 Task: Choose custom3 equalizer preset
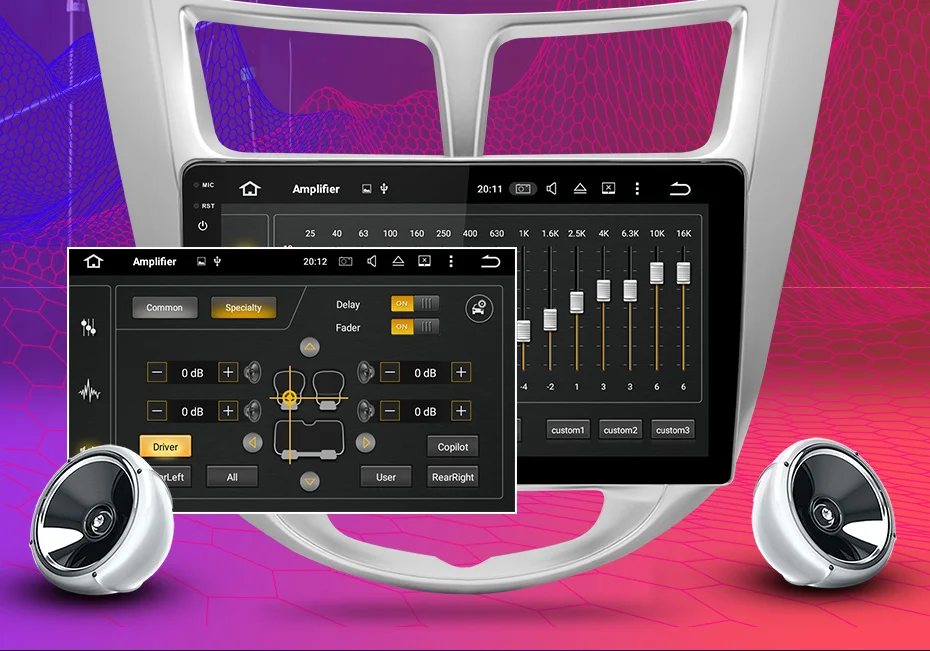pyautogui.click(x=673, y=430)
